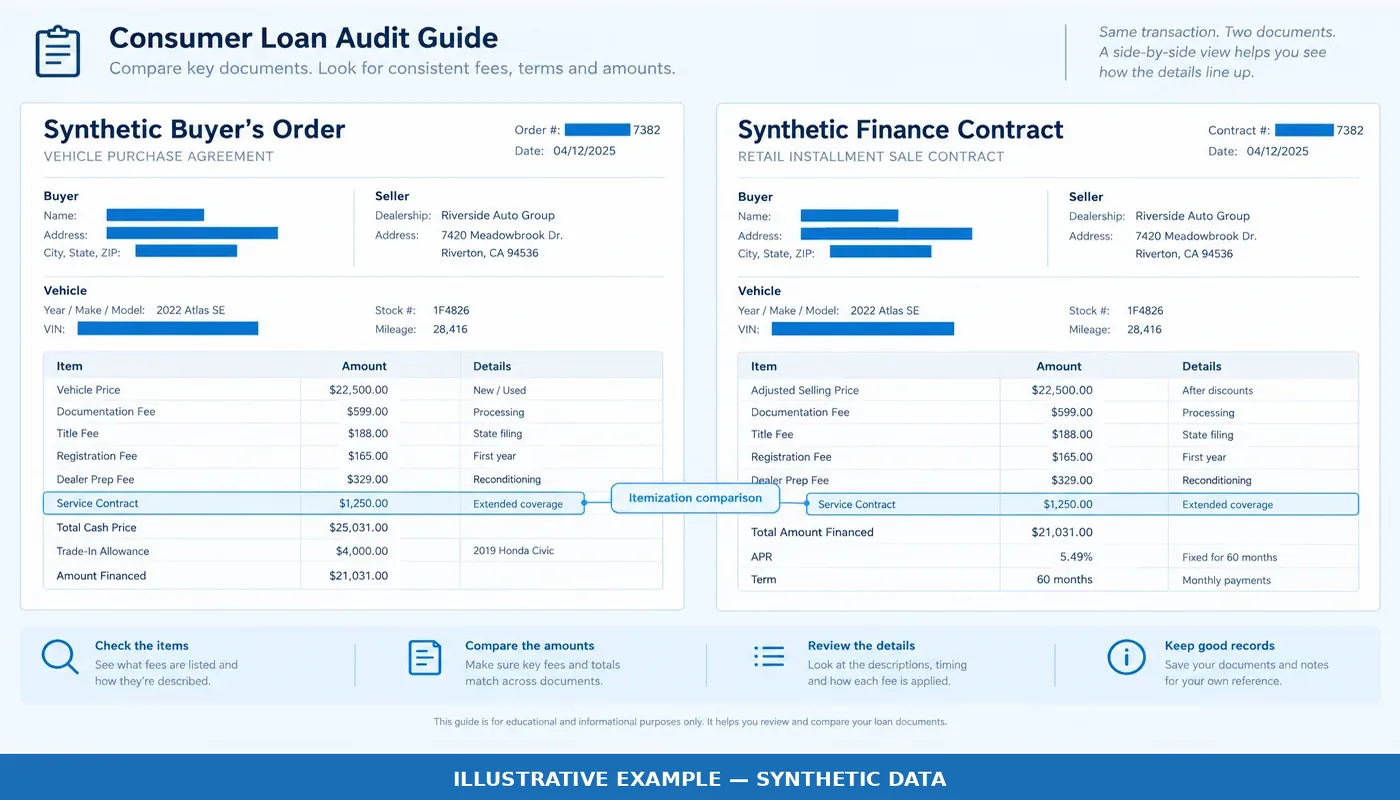Click the redacted VIN in Buyer's Order

coord(168,328)
